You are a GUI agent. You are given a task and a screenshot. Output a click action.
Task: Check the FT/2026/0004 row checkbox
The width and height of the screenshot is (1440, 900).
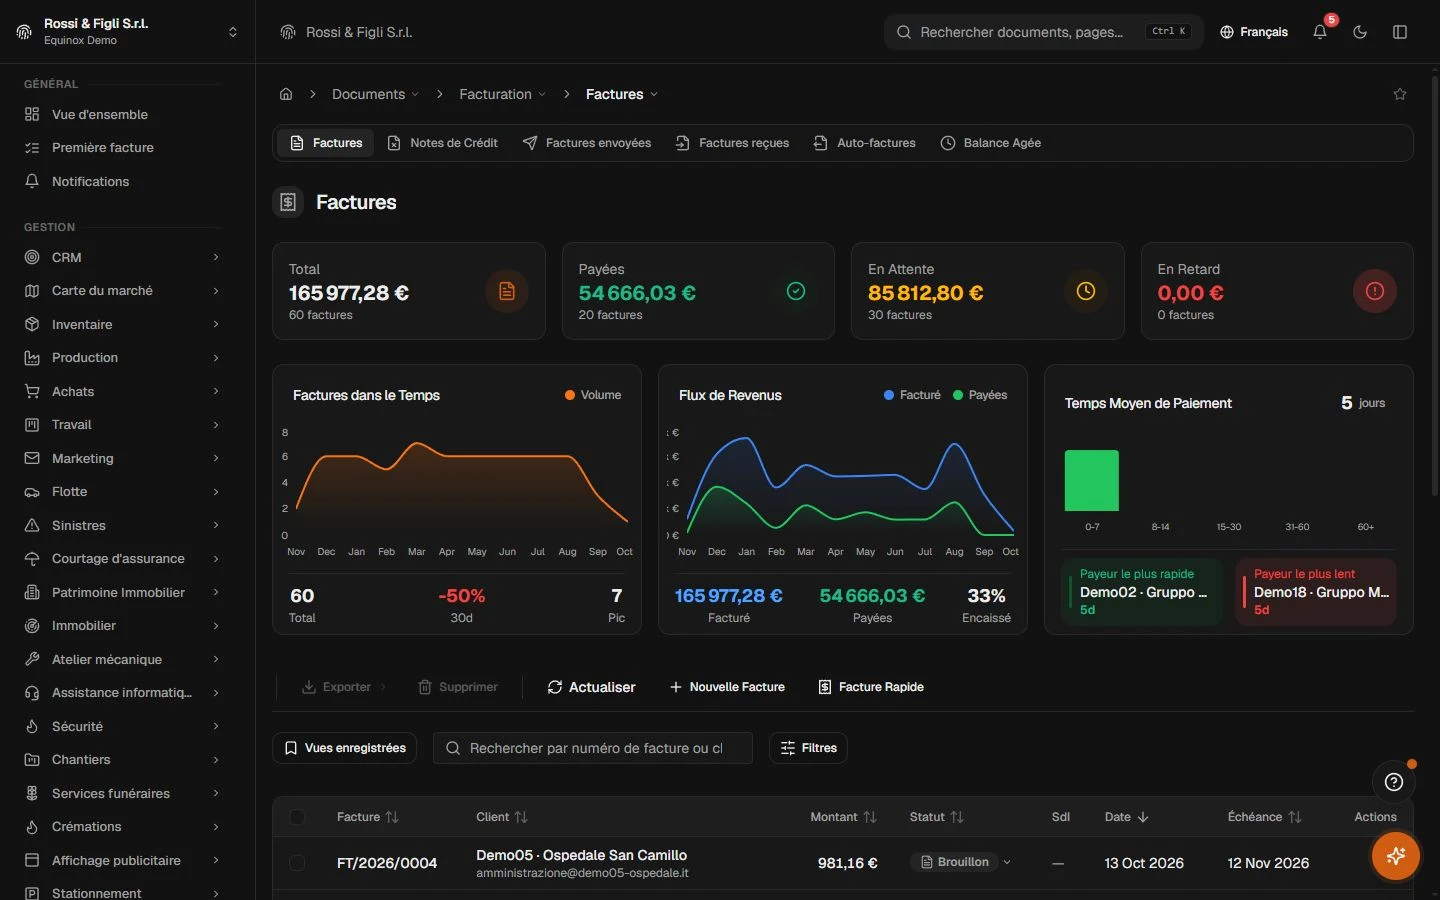297,862
